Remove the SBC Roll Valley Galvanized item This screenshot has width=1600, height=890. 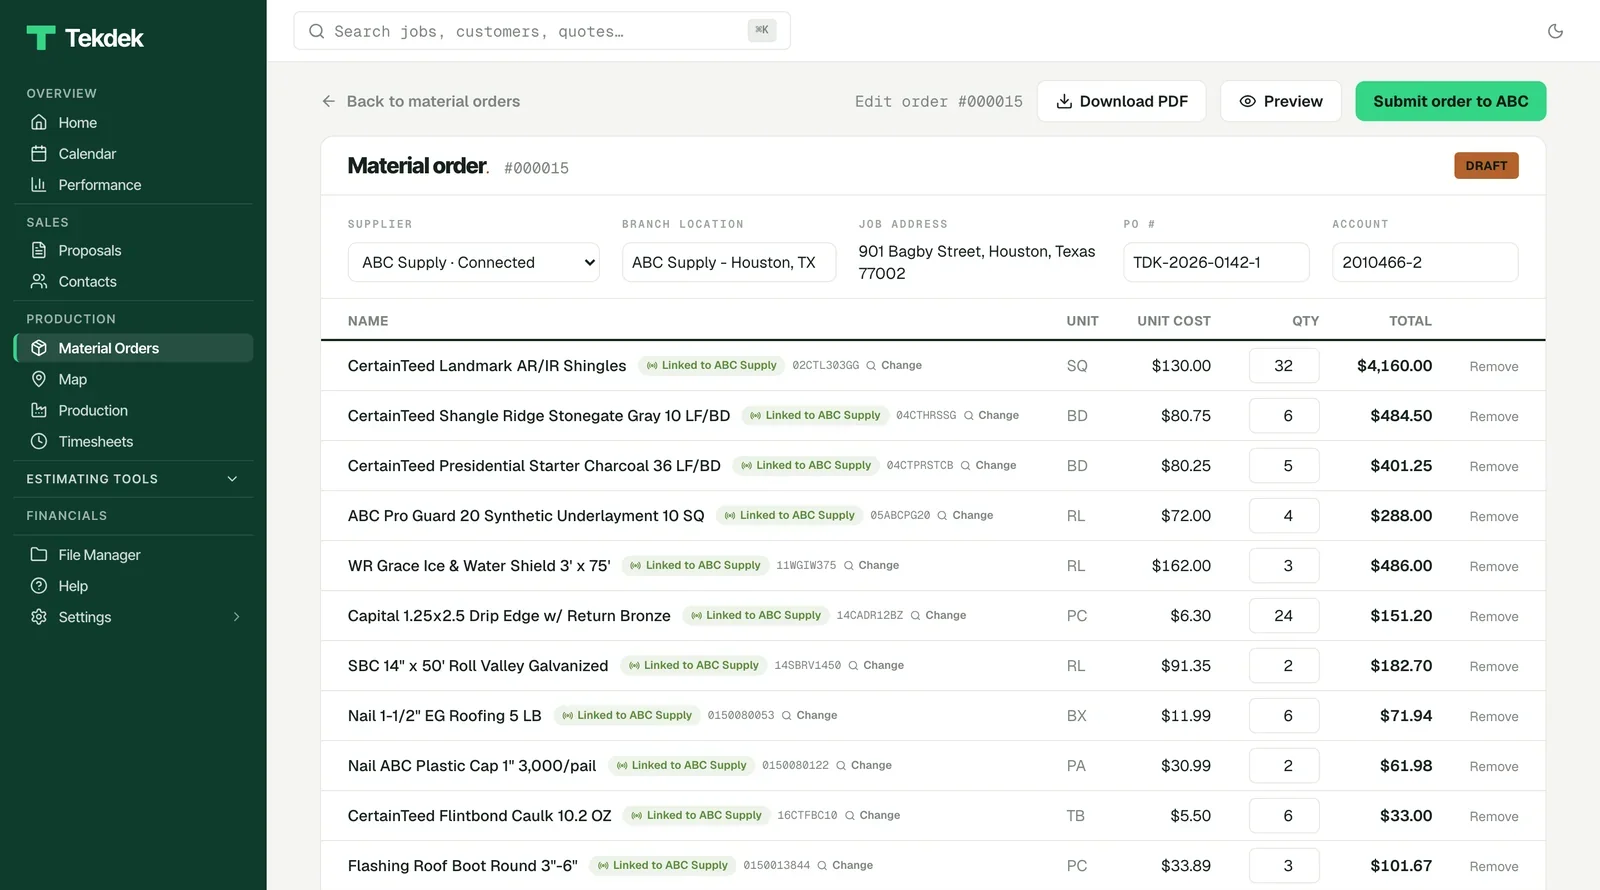1494,666
